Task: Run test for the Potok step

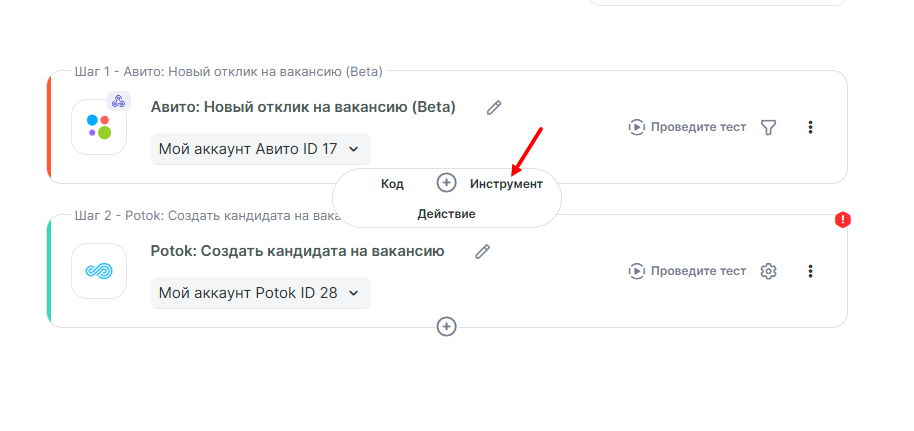Action: 688,271
